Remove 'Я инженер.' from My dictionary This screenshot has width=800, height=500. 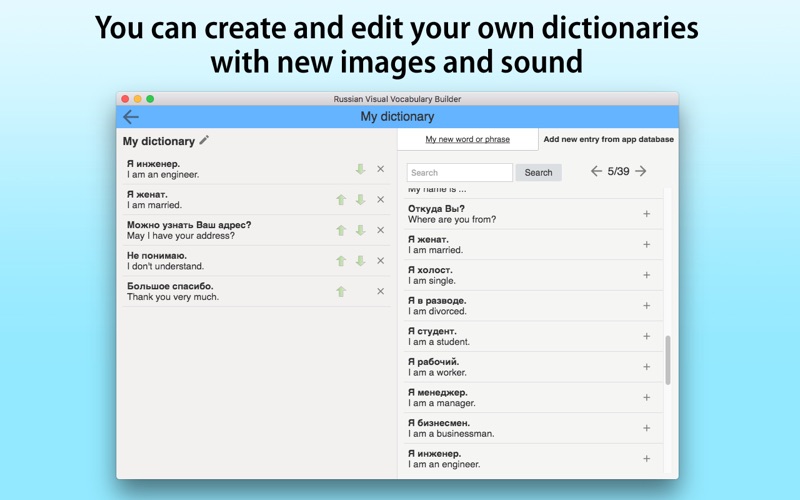tap(381, 169)
